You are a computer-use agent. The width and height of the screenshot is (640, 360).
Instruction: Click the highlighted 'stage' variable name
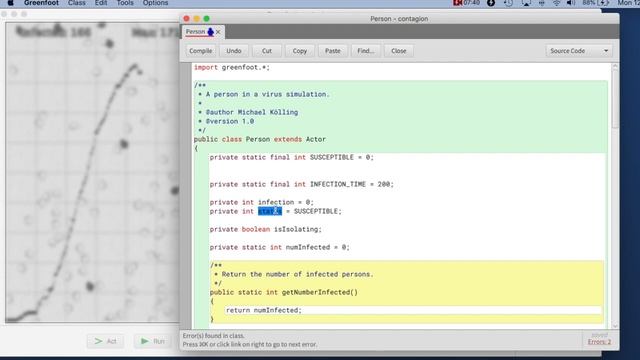tap(270, 211)
